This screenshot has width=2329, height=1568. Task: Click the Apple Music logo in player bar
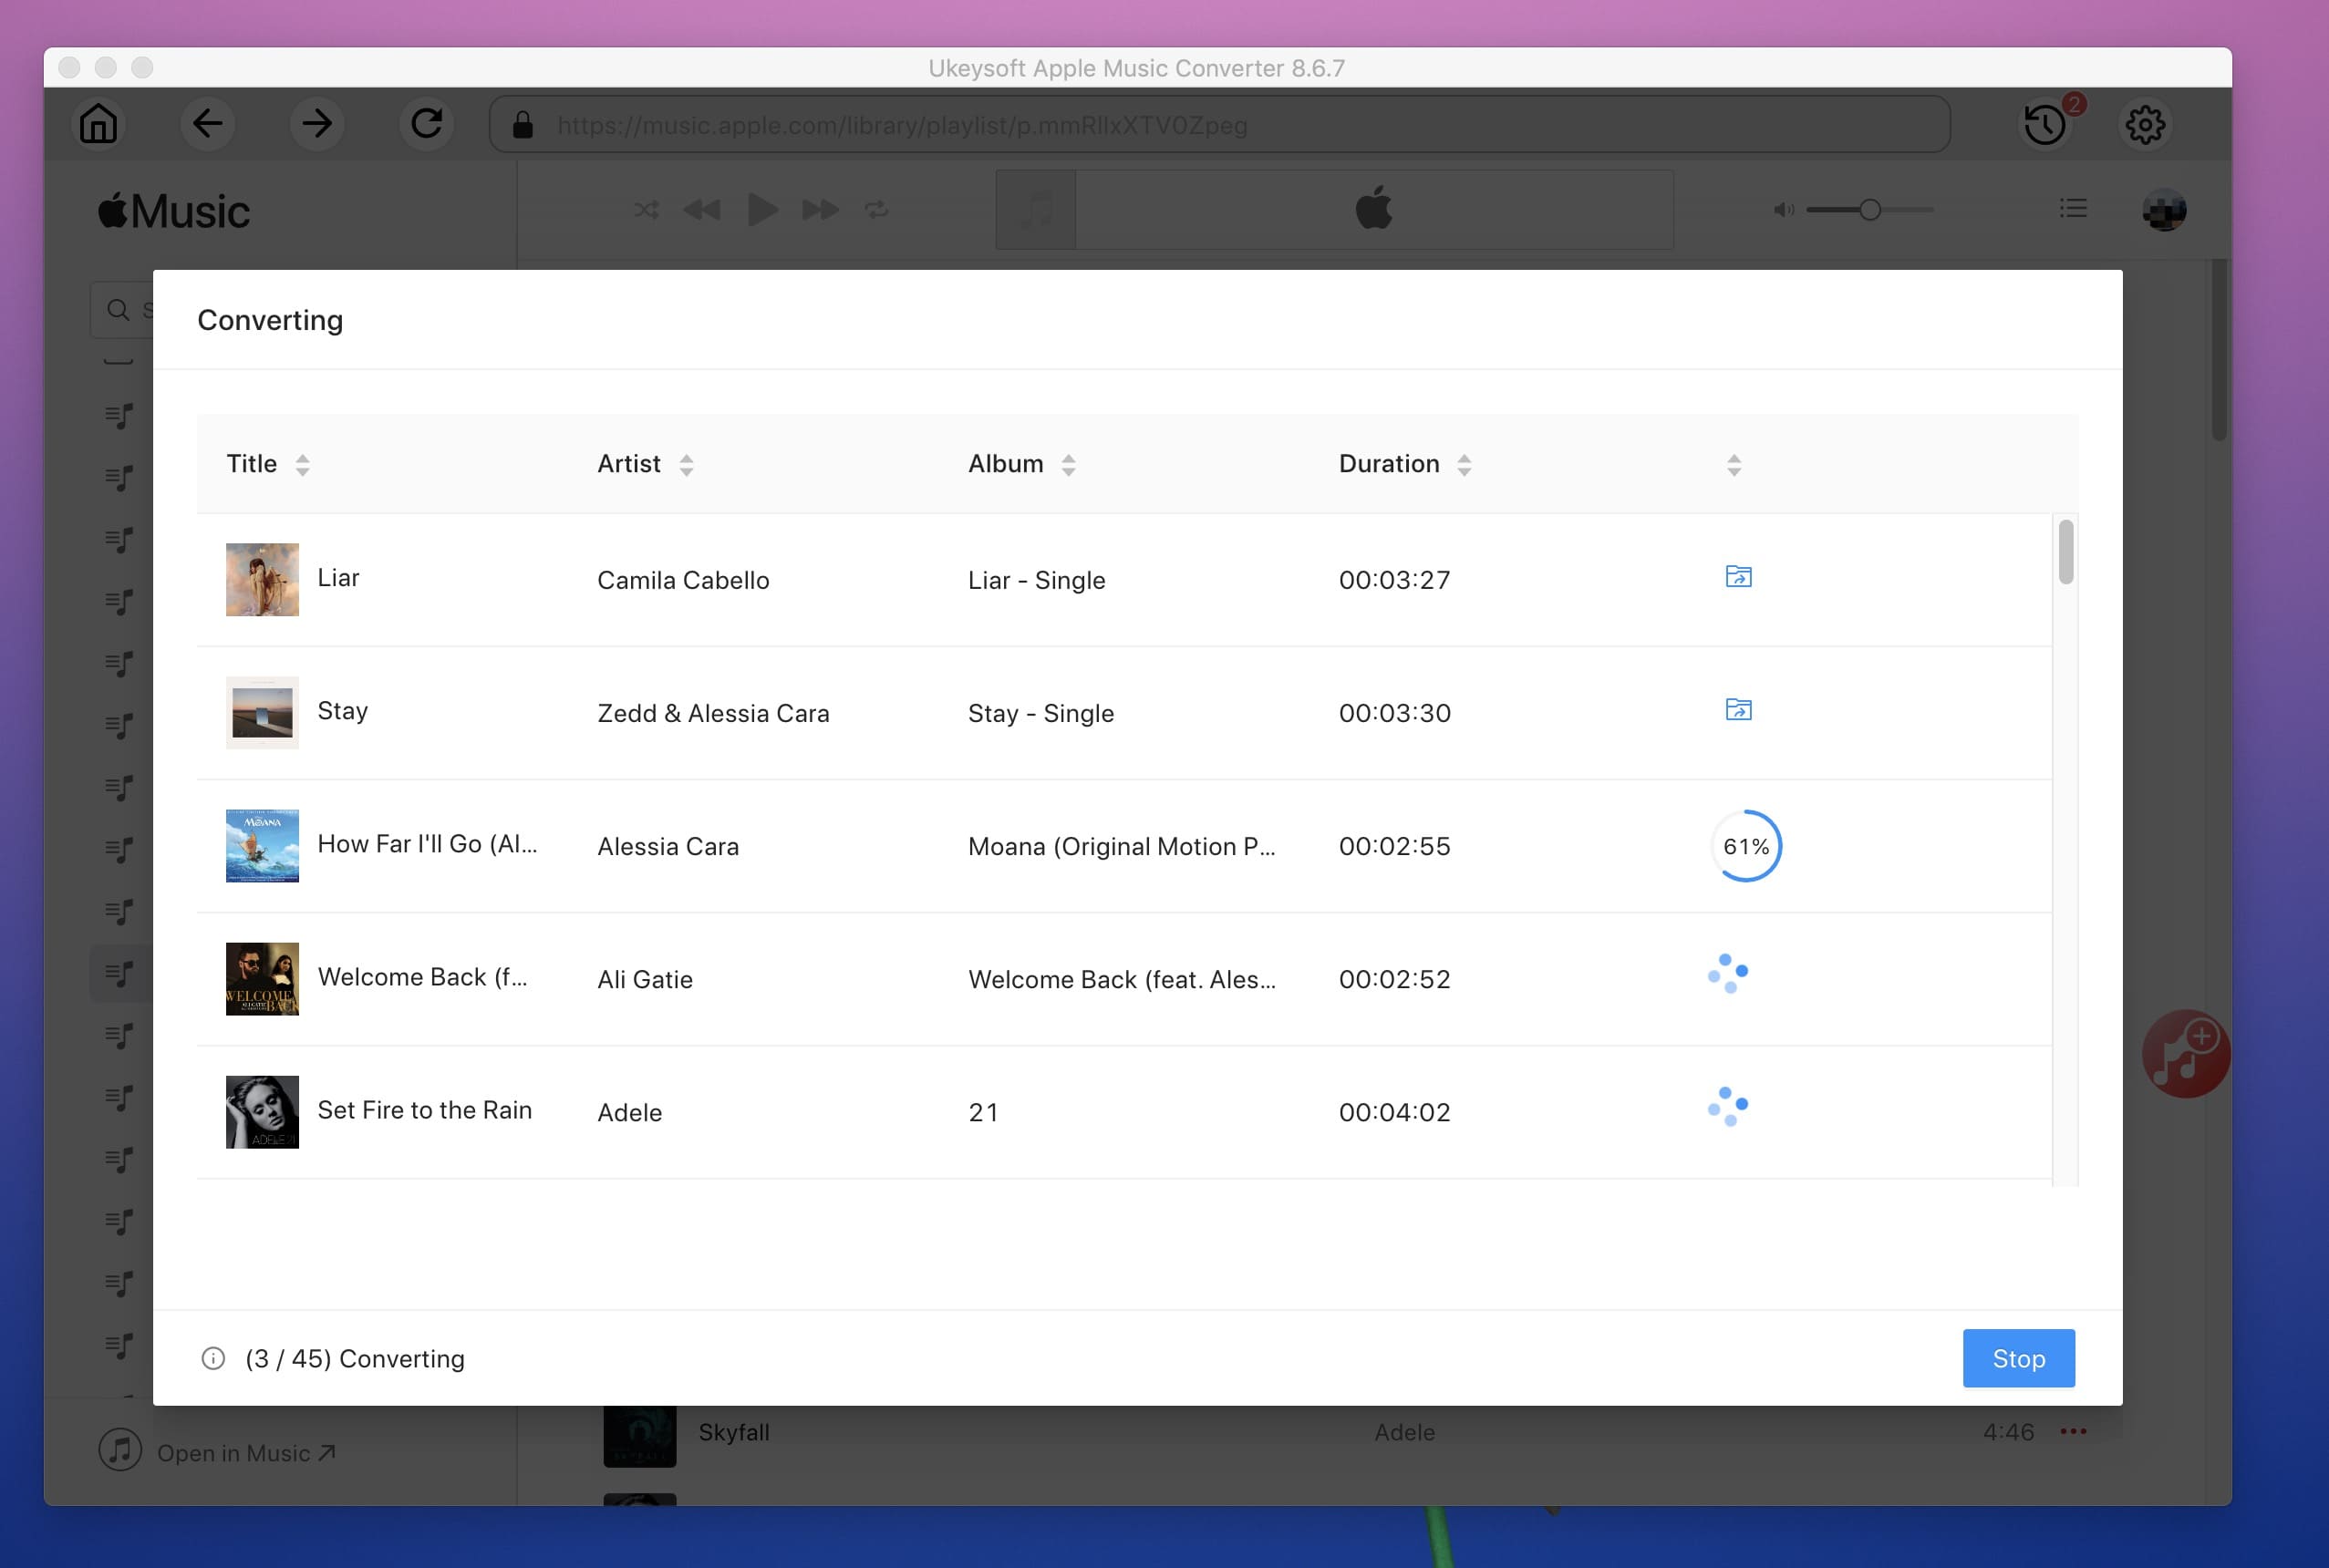coord(1373,210)
